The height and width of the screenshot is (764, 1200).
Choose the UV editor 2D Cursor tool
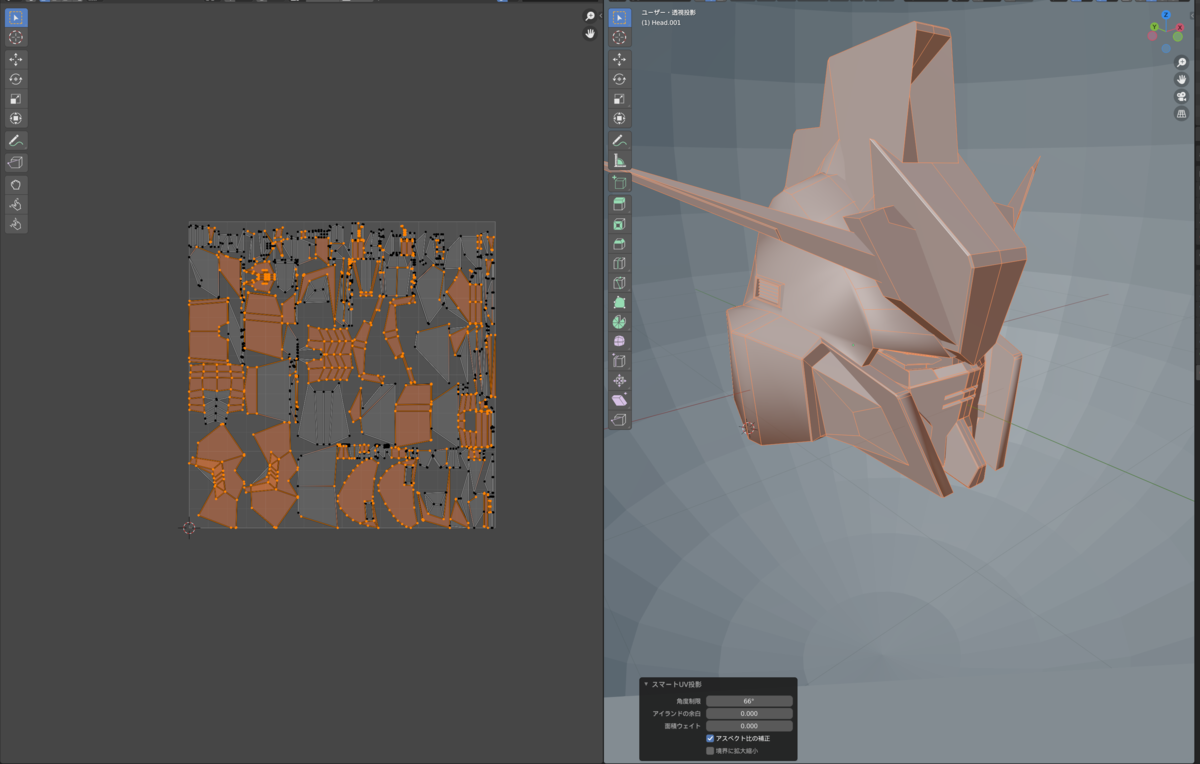[x=16, y=37]
